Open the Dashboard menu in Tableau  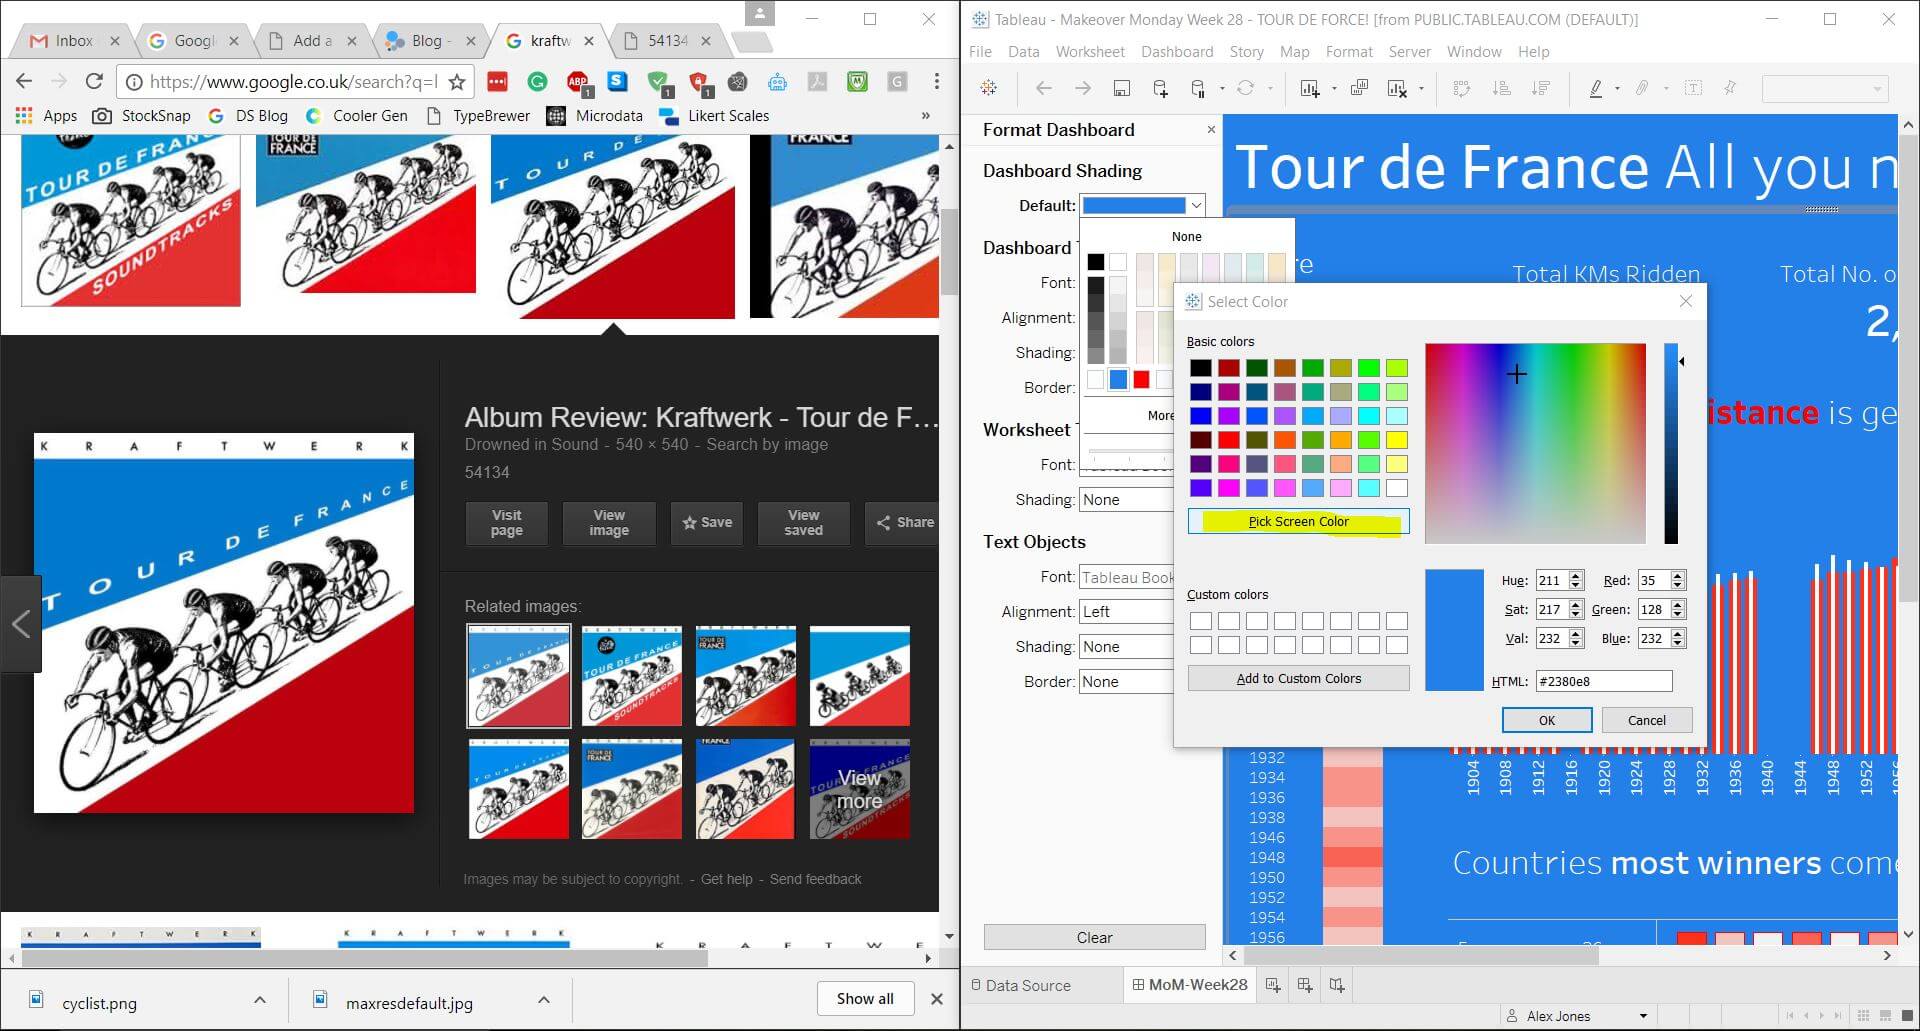[1177, 52]
